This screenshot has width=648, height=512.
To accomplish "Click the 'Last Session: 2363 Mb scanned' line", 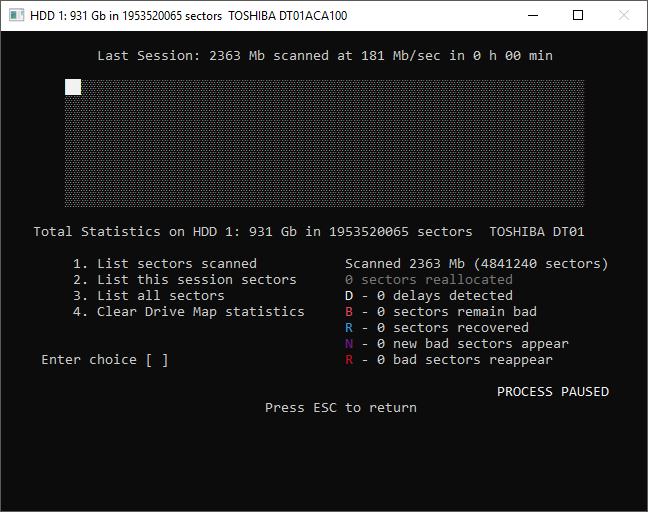I will 325,56.
